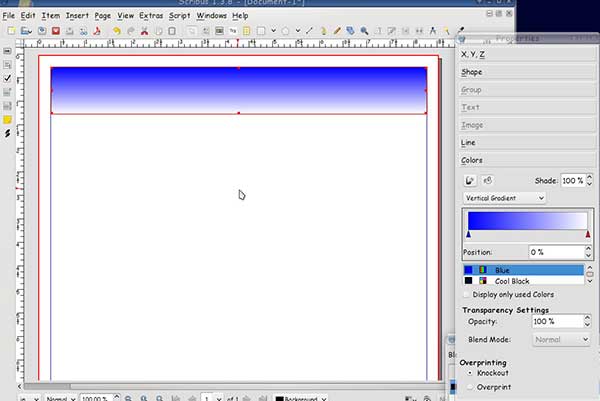
Task: Click the Undo arrow icon
Action: click(x=116, y=31)
